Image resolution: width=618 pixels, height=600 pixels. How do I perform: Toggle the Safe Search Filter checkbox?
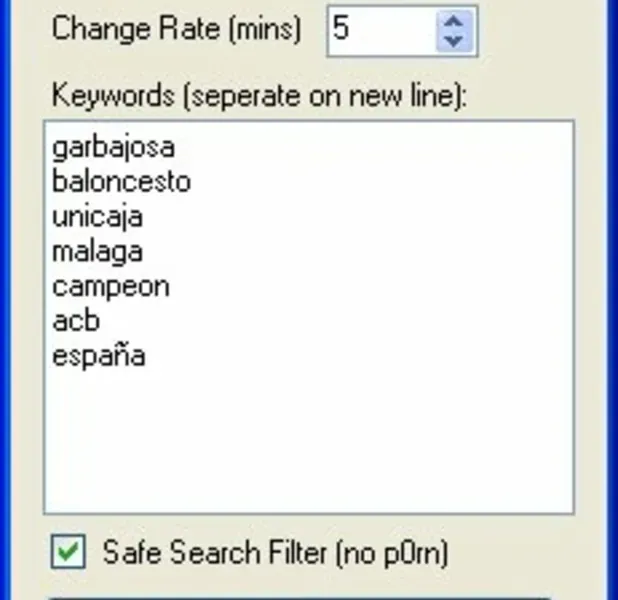pos(68,551)
